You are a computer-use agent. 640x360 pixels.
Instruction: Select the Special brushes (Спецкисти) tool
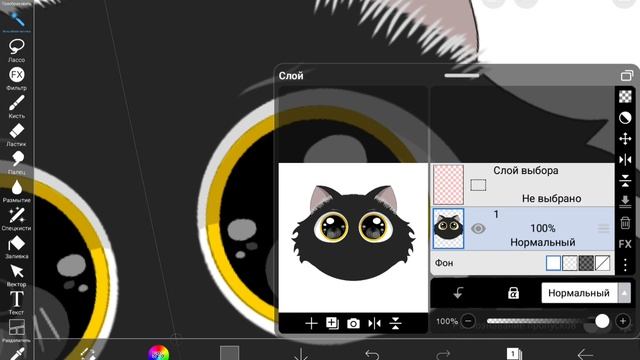pos(16,219)
